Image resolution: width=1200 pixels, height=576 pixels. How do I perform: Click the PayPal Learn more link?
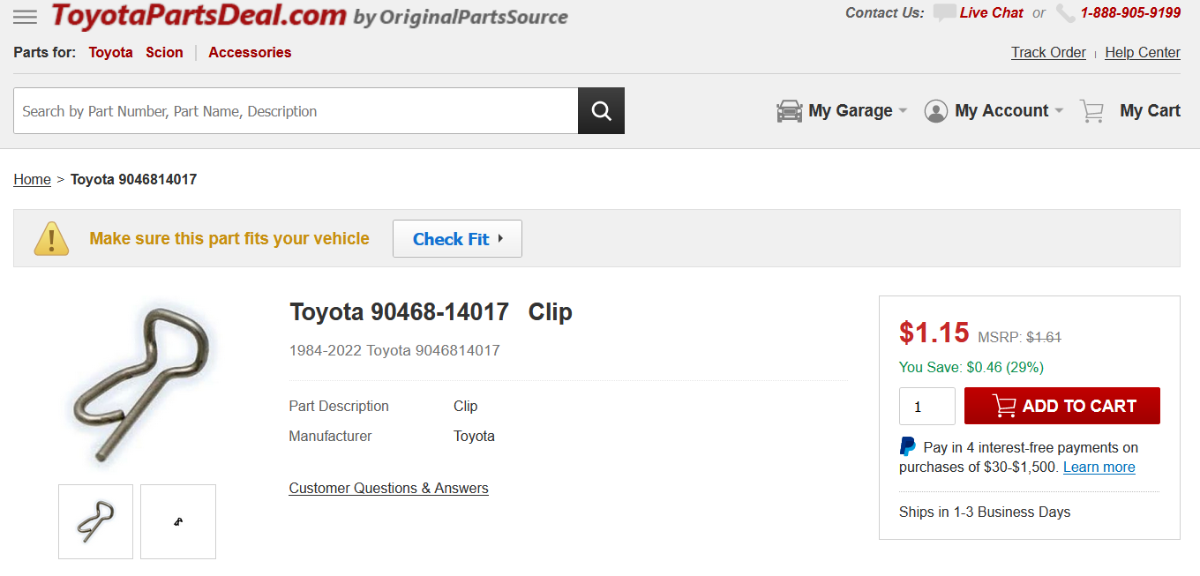(1098, 467)
